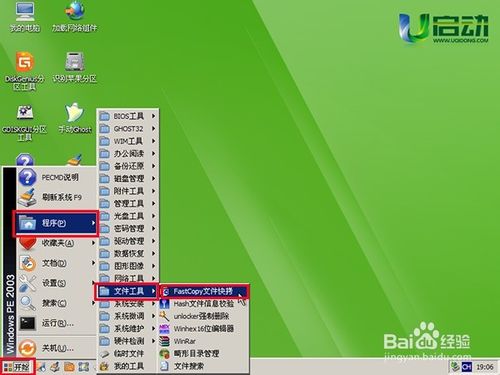
Task: Click 关机(U)... shutdown entry
Action: pyautogui.click(x=57, y=348)
